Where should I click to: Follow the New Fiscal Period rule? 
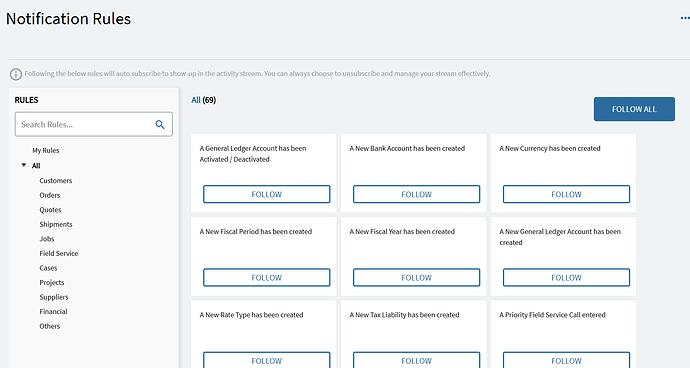click(x=267, y=277)
